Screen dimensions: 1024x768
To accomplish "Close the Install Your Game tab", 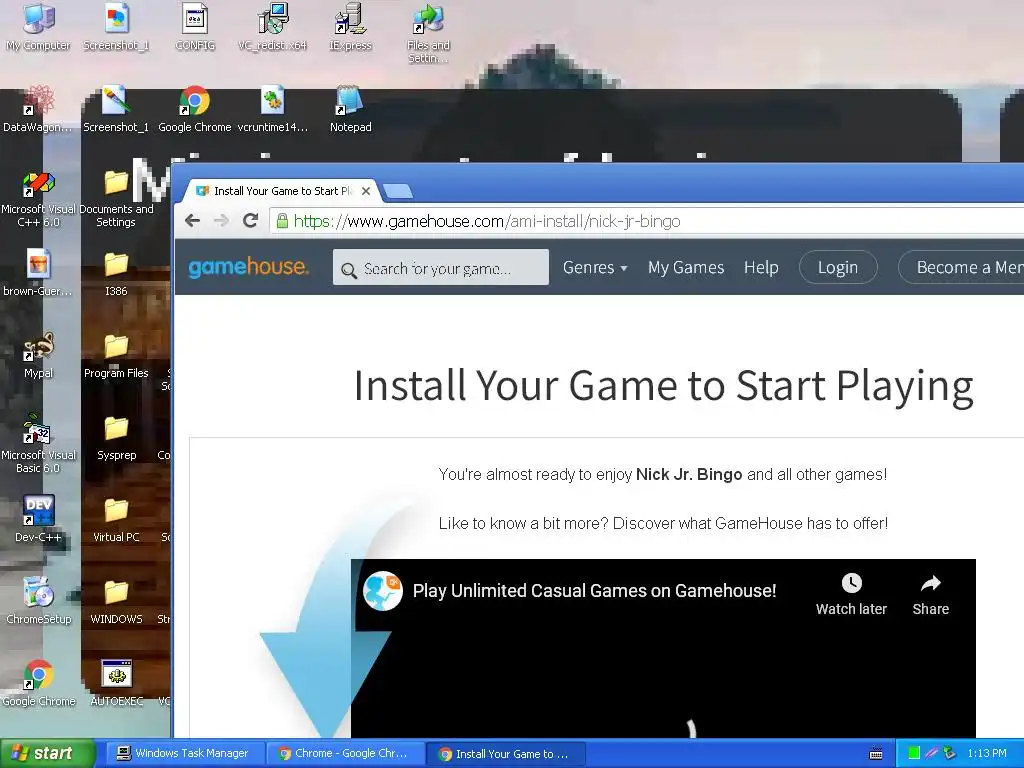I will click(366, 191).
